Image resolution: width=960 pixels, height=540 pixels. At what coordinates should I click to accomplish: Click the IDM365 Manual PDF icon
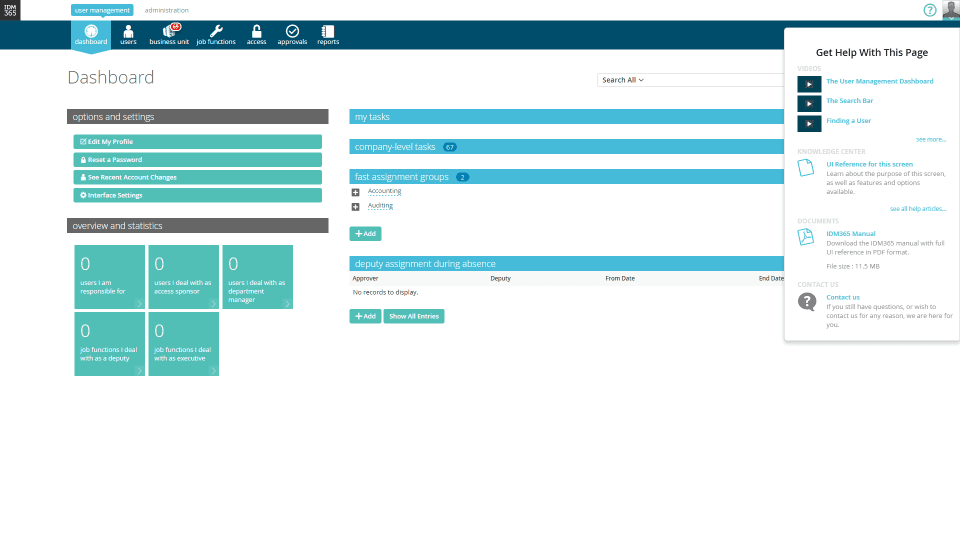806,237
